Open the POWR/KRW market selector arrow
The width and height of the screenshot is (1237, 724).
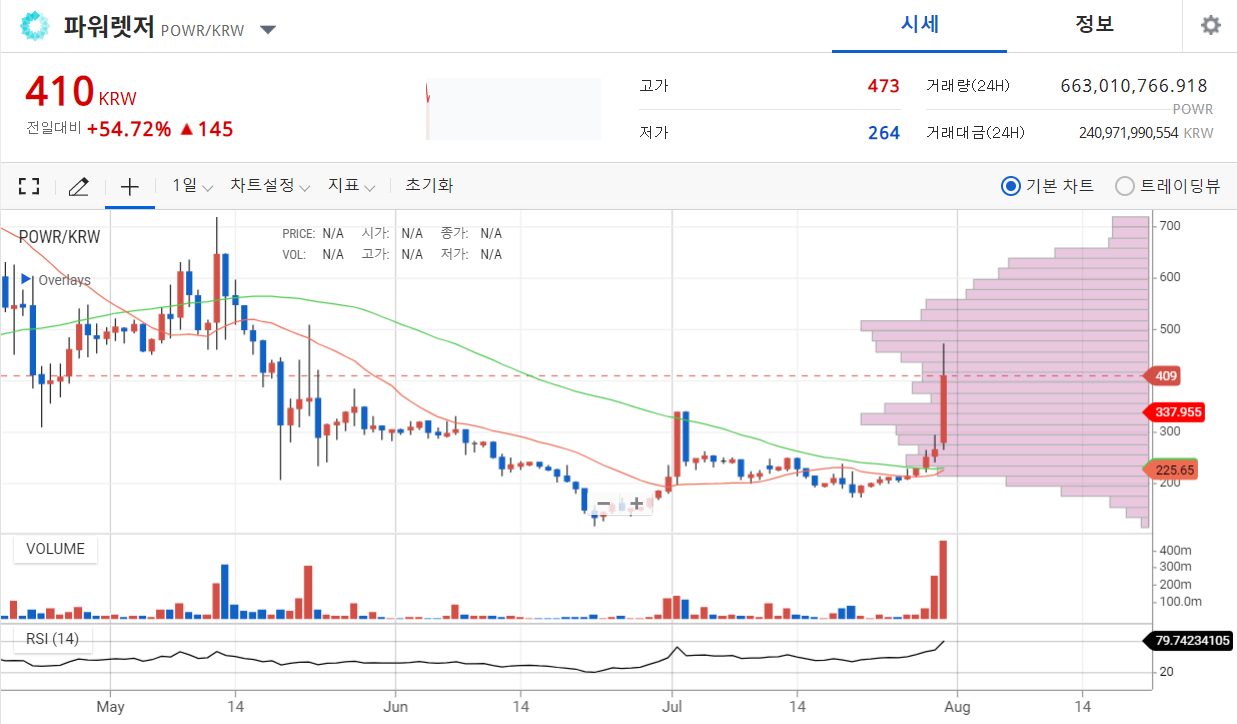(268, 29)
